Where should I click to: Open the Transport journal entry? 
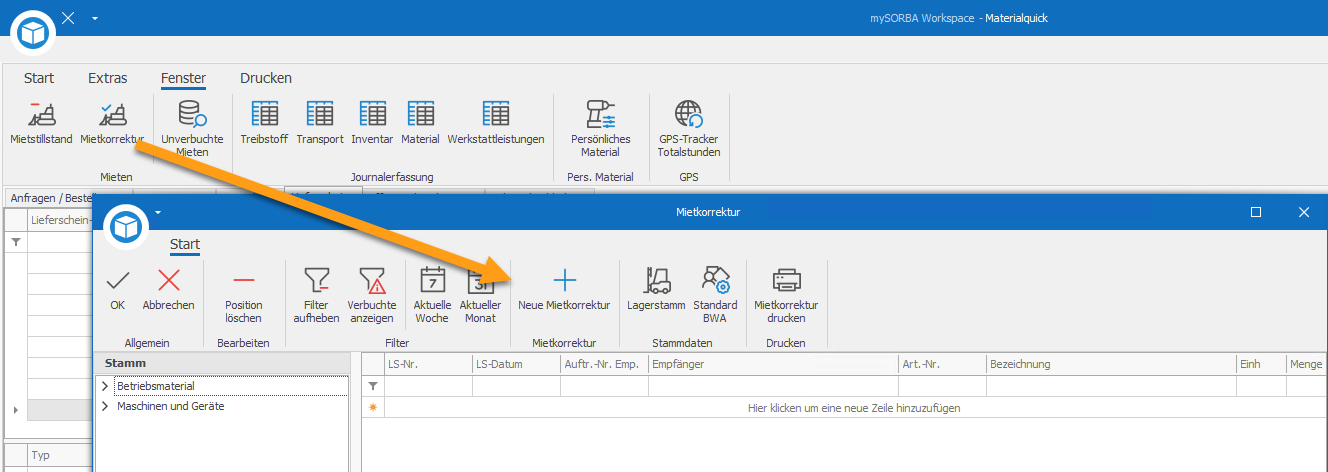[x=320, y=123]
